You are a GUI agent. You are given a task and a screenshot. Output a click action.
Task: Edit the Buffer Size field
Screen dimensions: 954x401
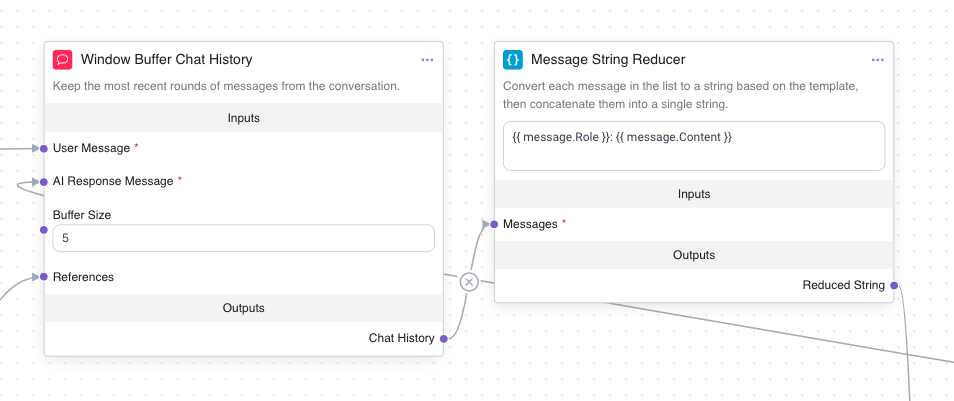[243, 238]
